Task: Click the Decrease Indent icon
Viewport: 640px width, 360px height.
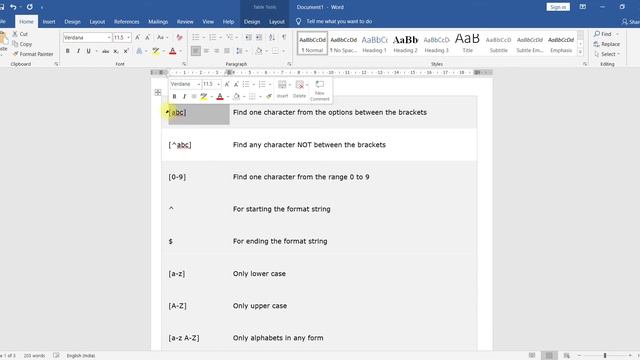Action: tap(248, 38)
